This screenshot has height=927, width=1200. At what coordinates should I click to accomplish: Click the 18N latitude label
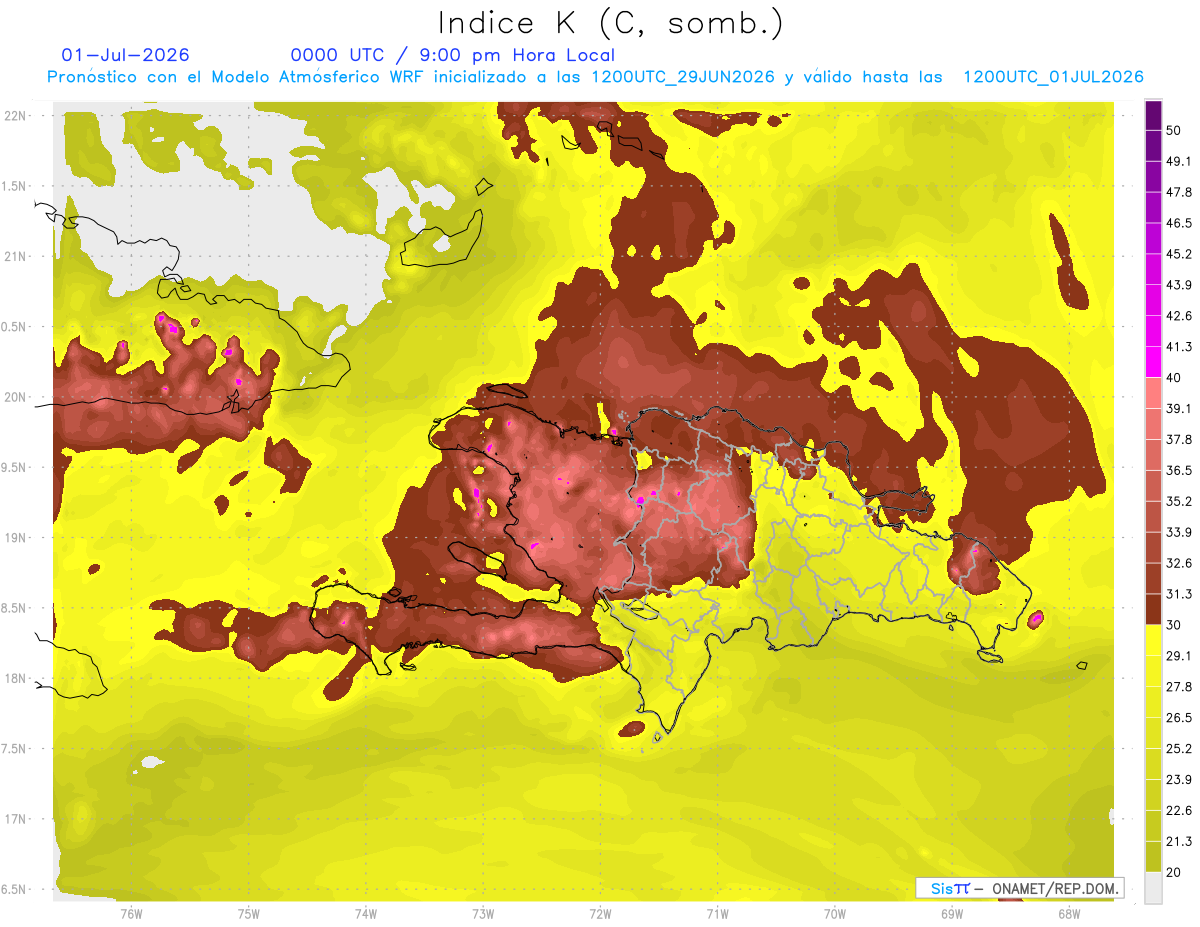[x=15, y=679]
